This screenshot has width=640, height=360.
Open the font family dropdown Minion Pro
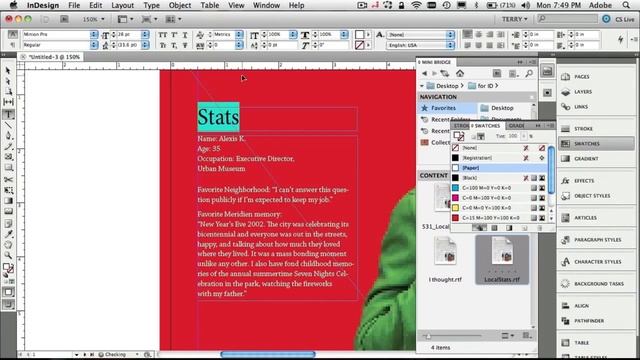pos(94,35)
